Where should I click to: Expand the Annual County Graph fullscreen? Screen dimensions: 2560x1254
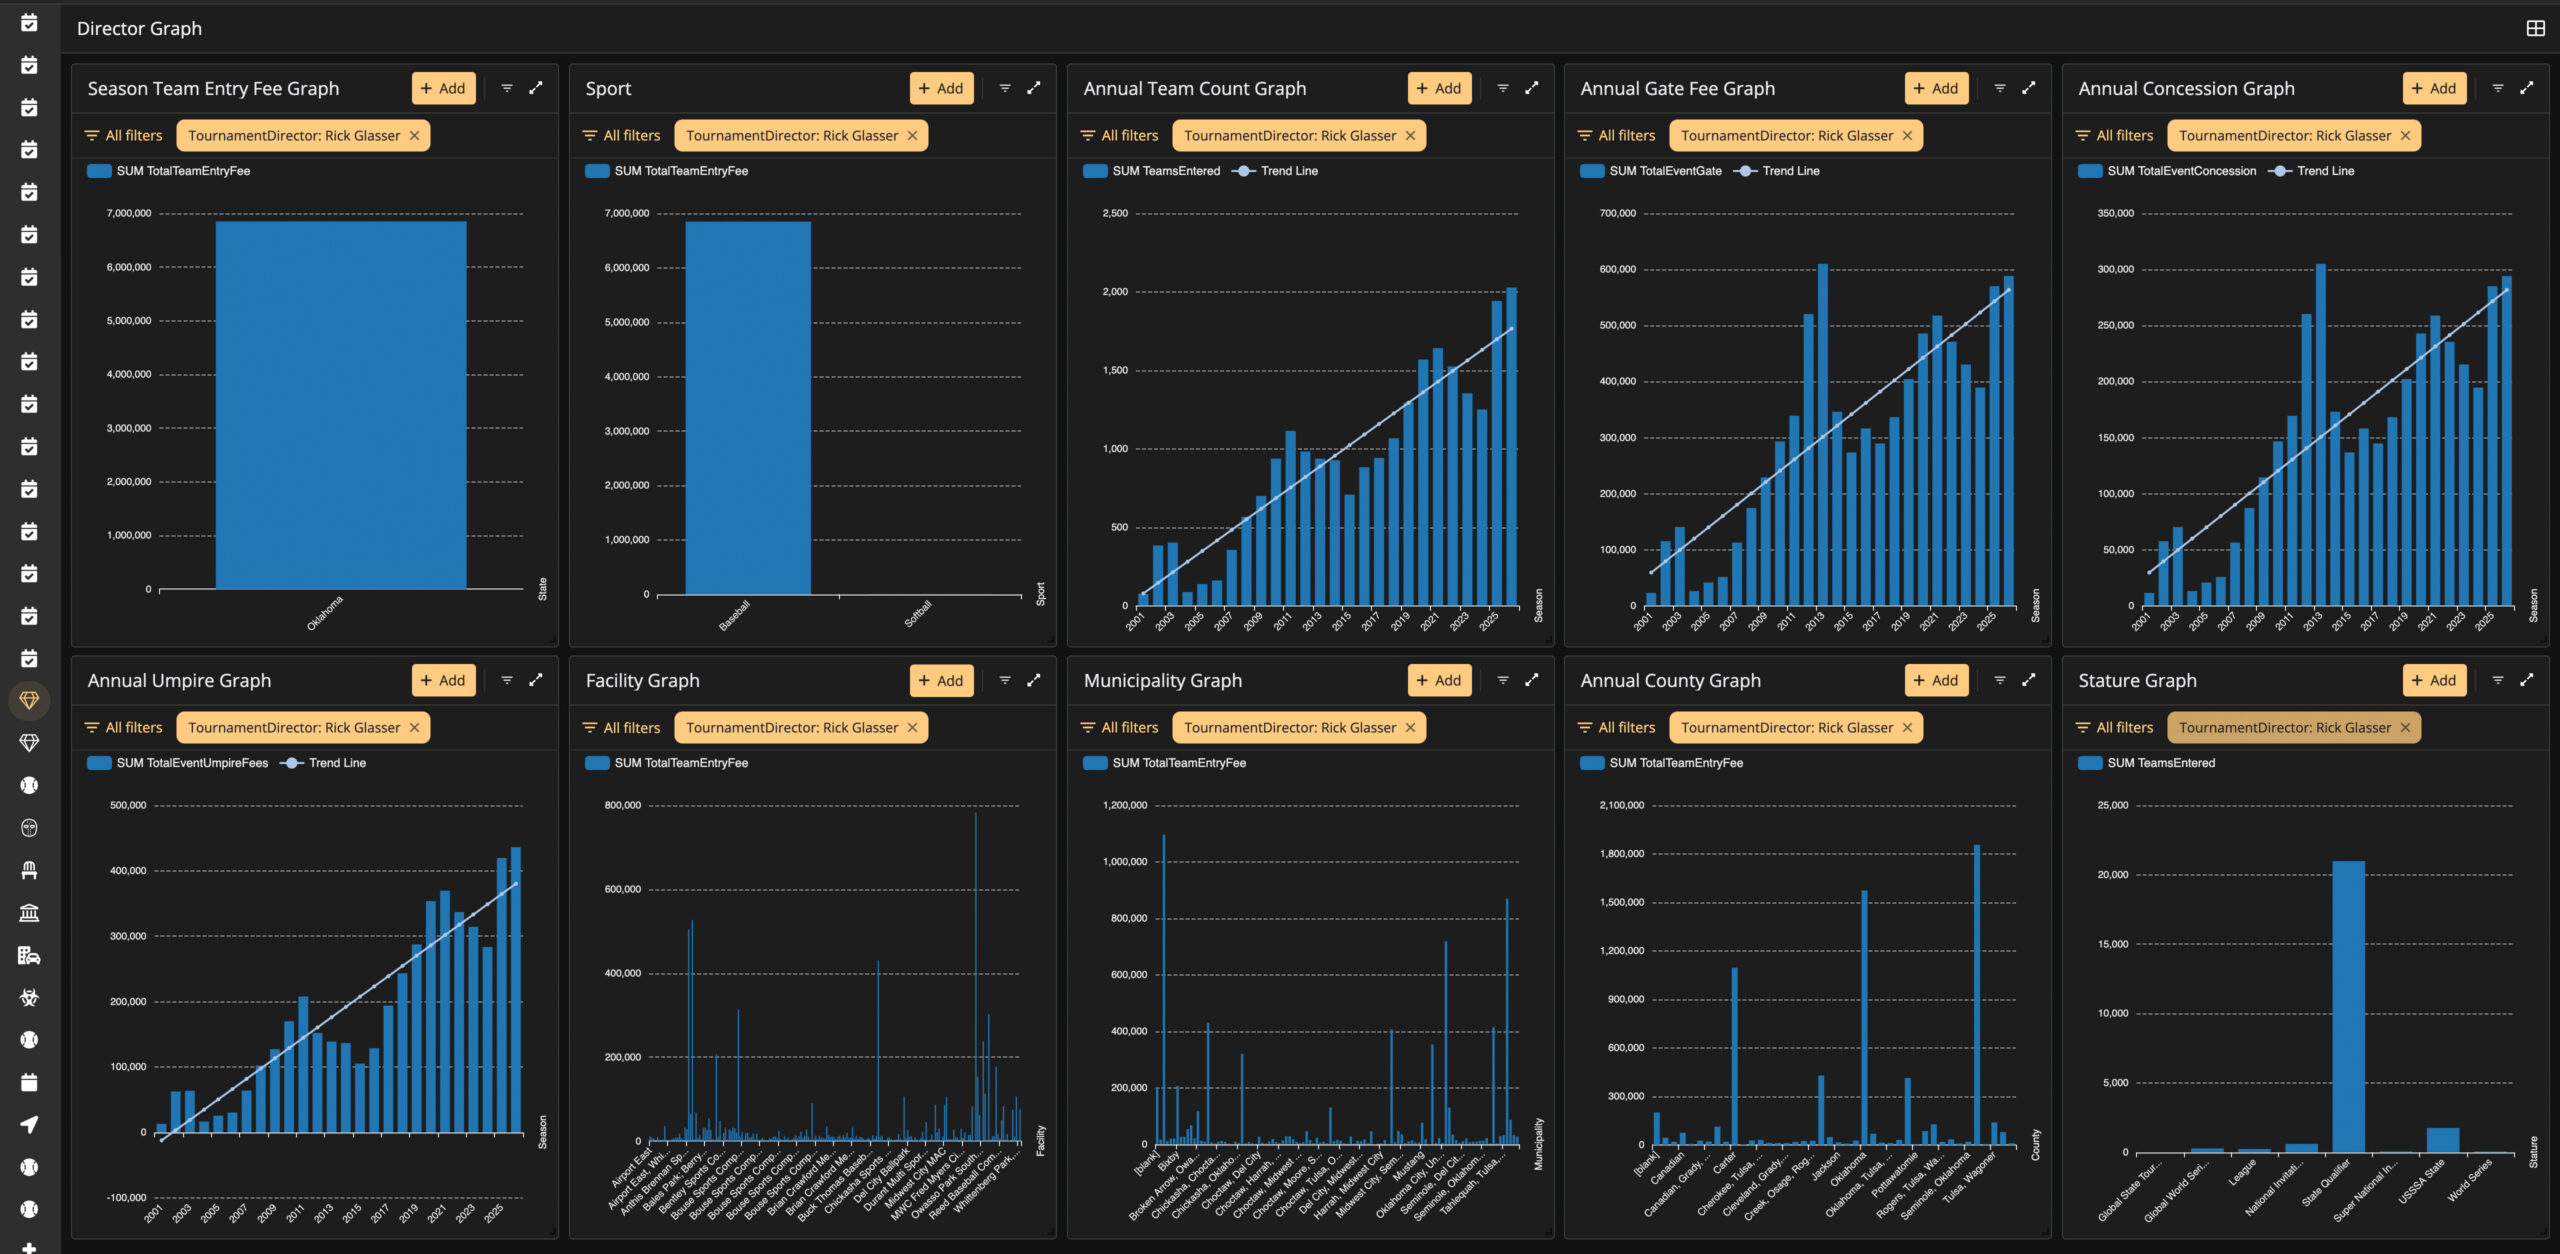(x=2029, y=680)
